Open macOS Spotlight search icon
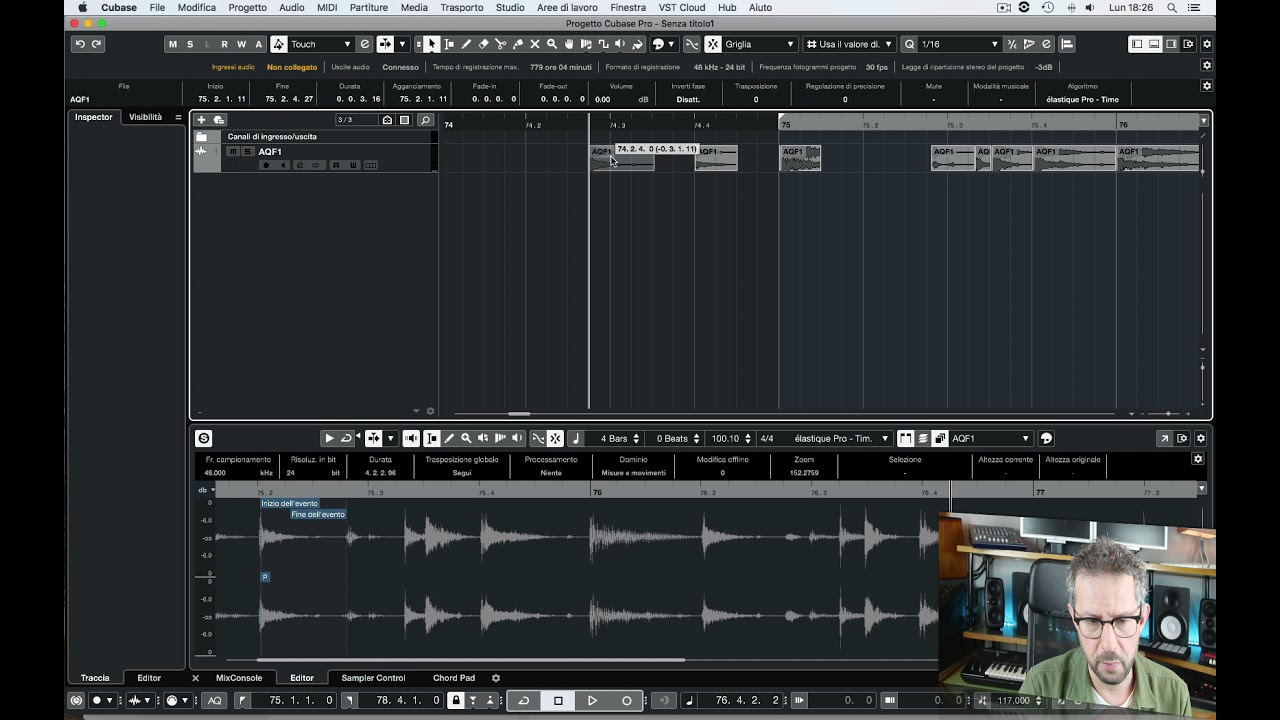 [1172, 7]
